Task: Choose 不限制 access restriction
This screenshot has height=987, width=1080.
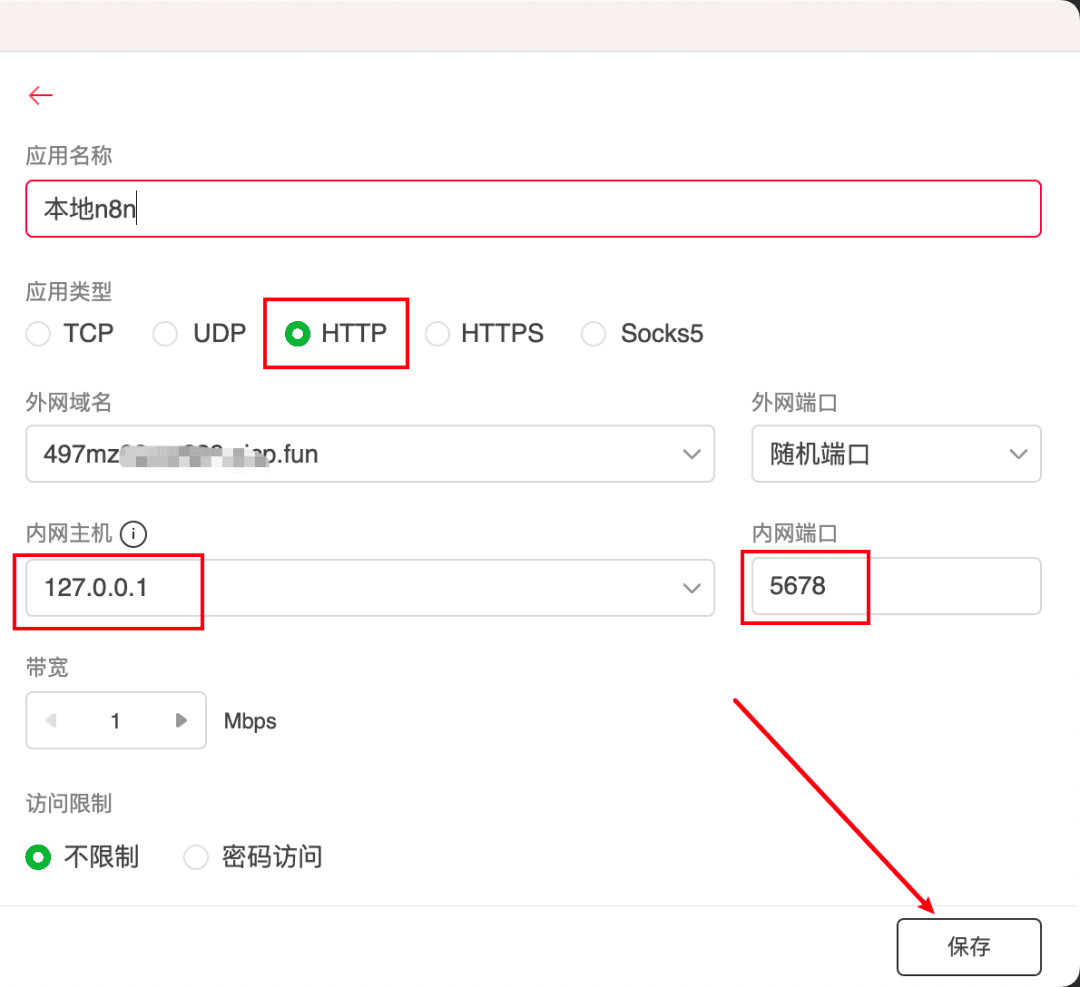Action: tap(38, 857)
